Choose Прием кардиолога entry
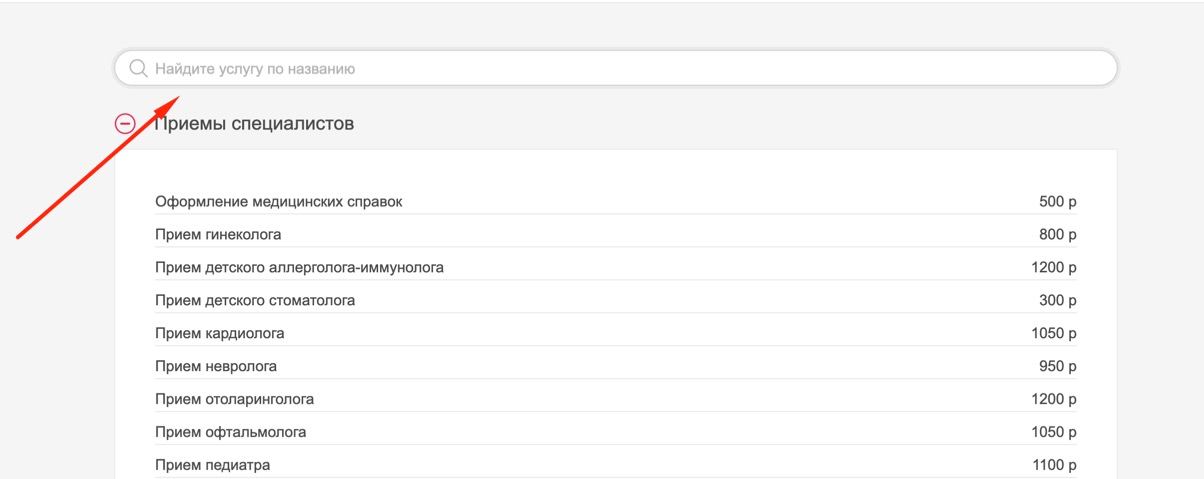 coord(220,333)
